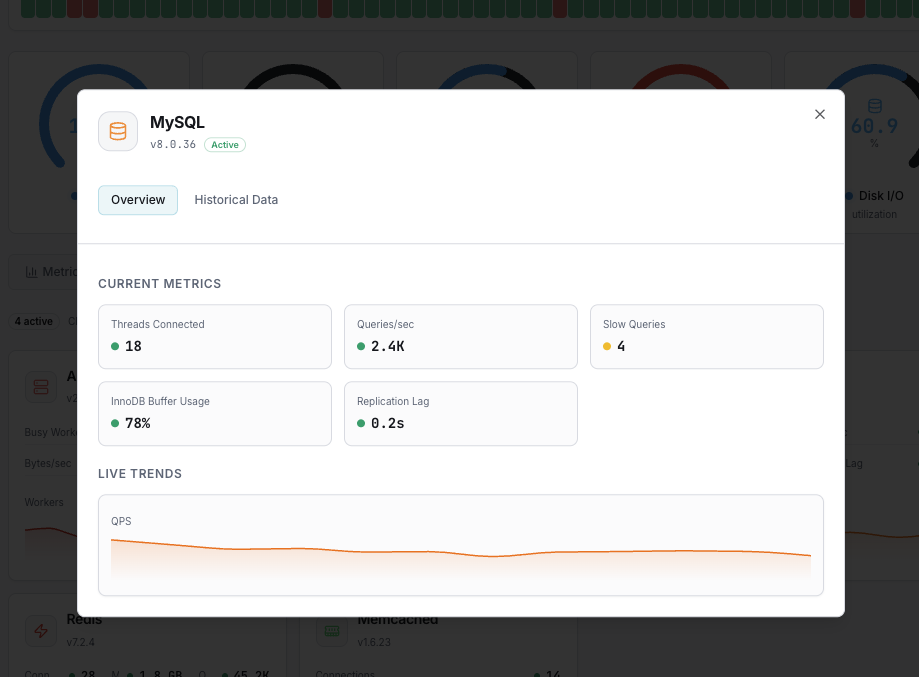
Task: Click the Memcached service icon
Action: [331, 631]
